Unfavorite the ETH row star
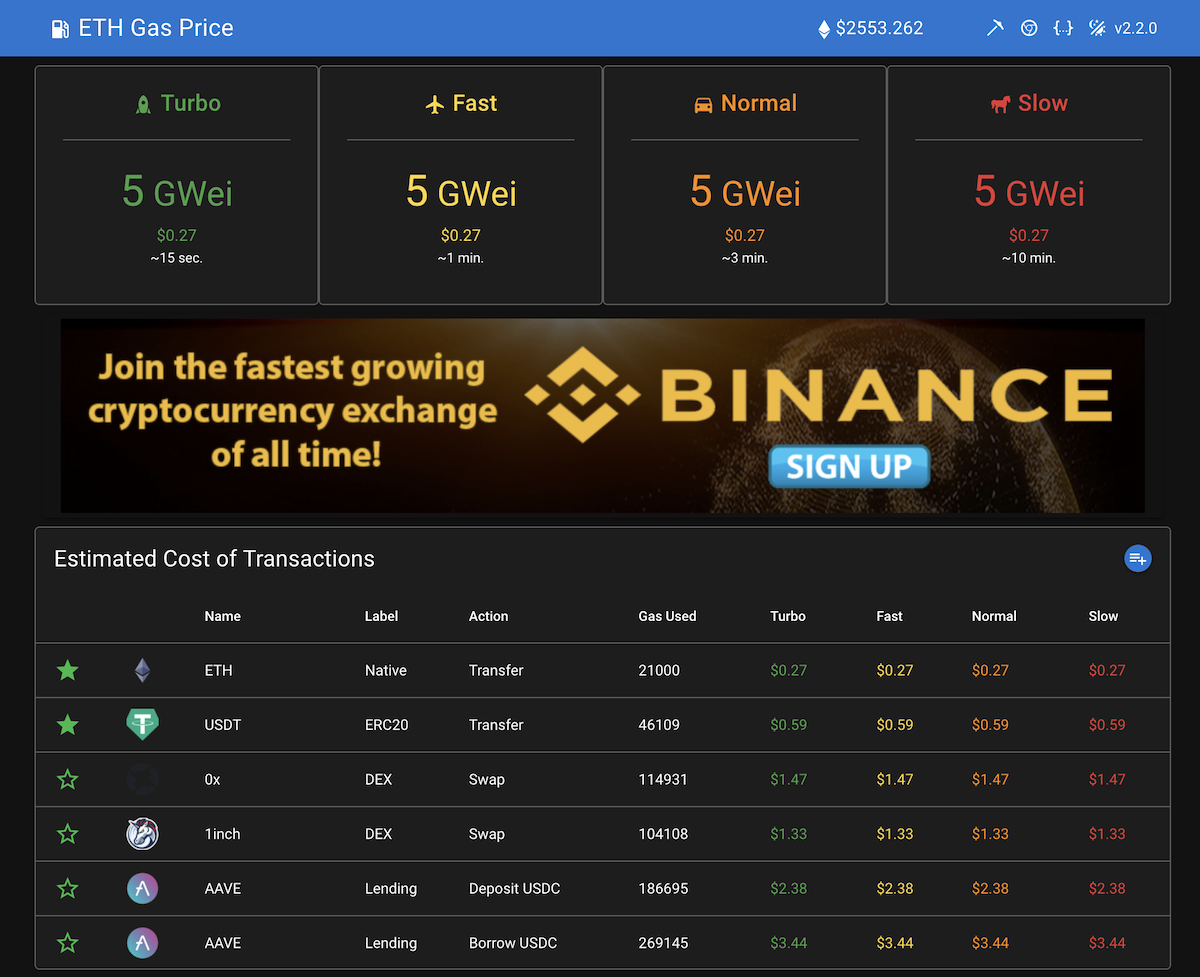Screen dimensions: 1200x977 [x=67, y=670]
